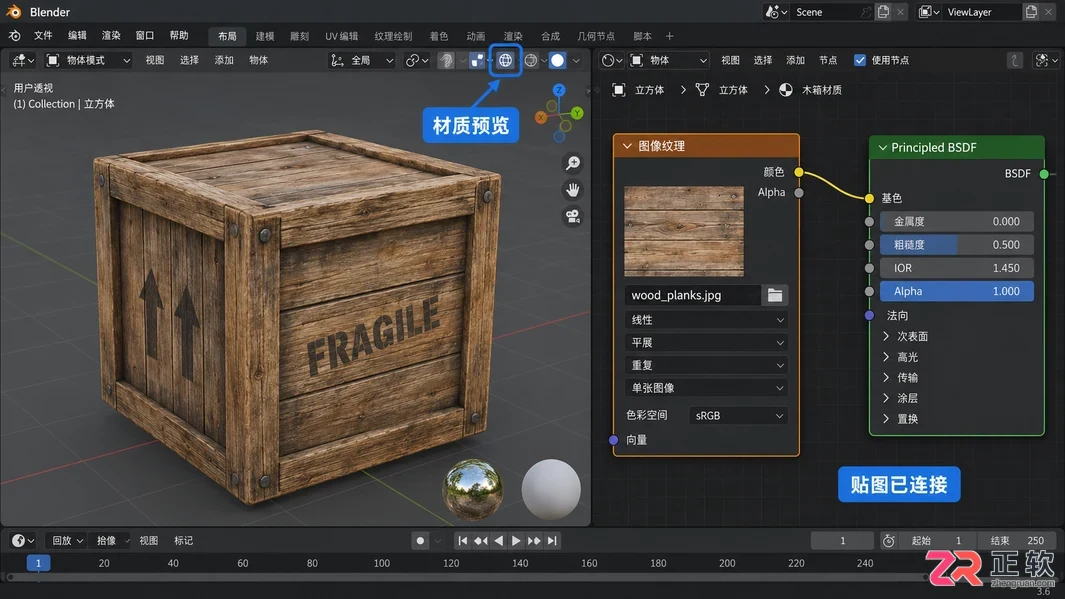
Task: Open the sRGB color space dropdown
Action: 739,416
